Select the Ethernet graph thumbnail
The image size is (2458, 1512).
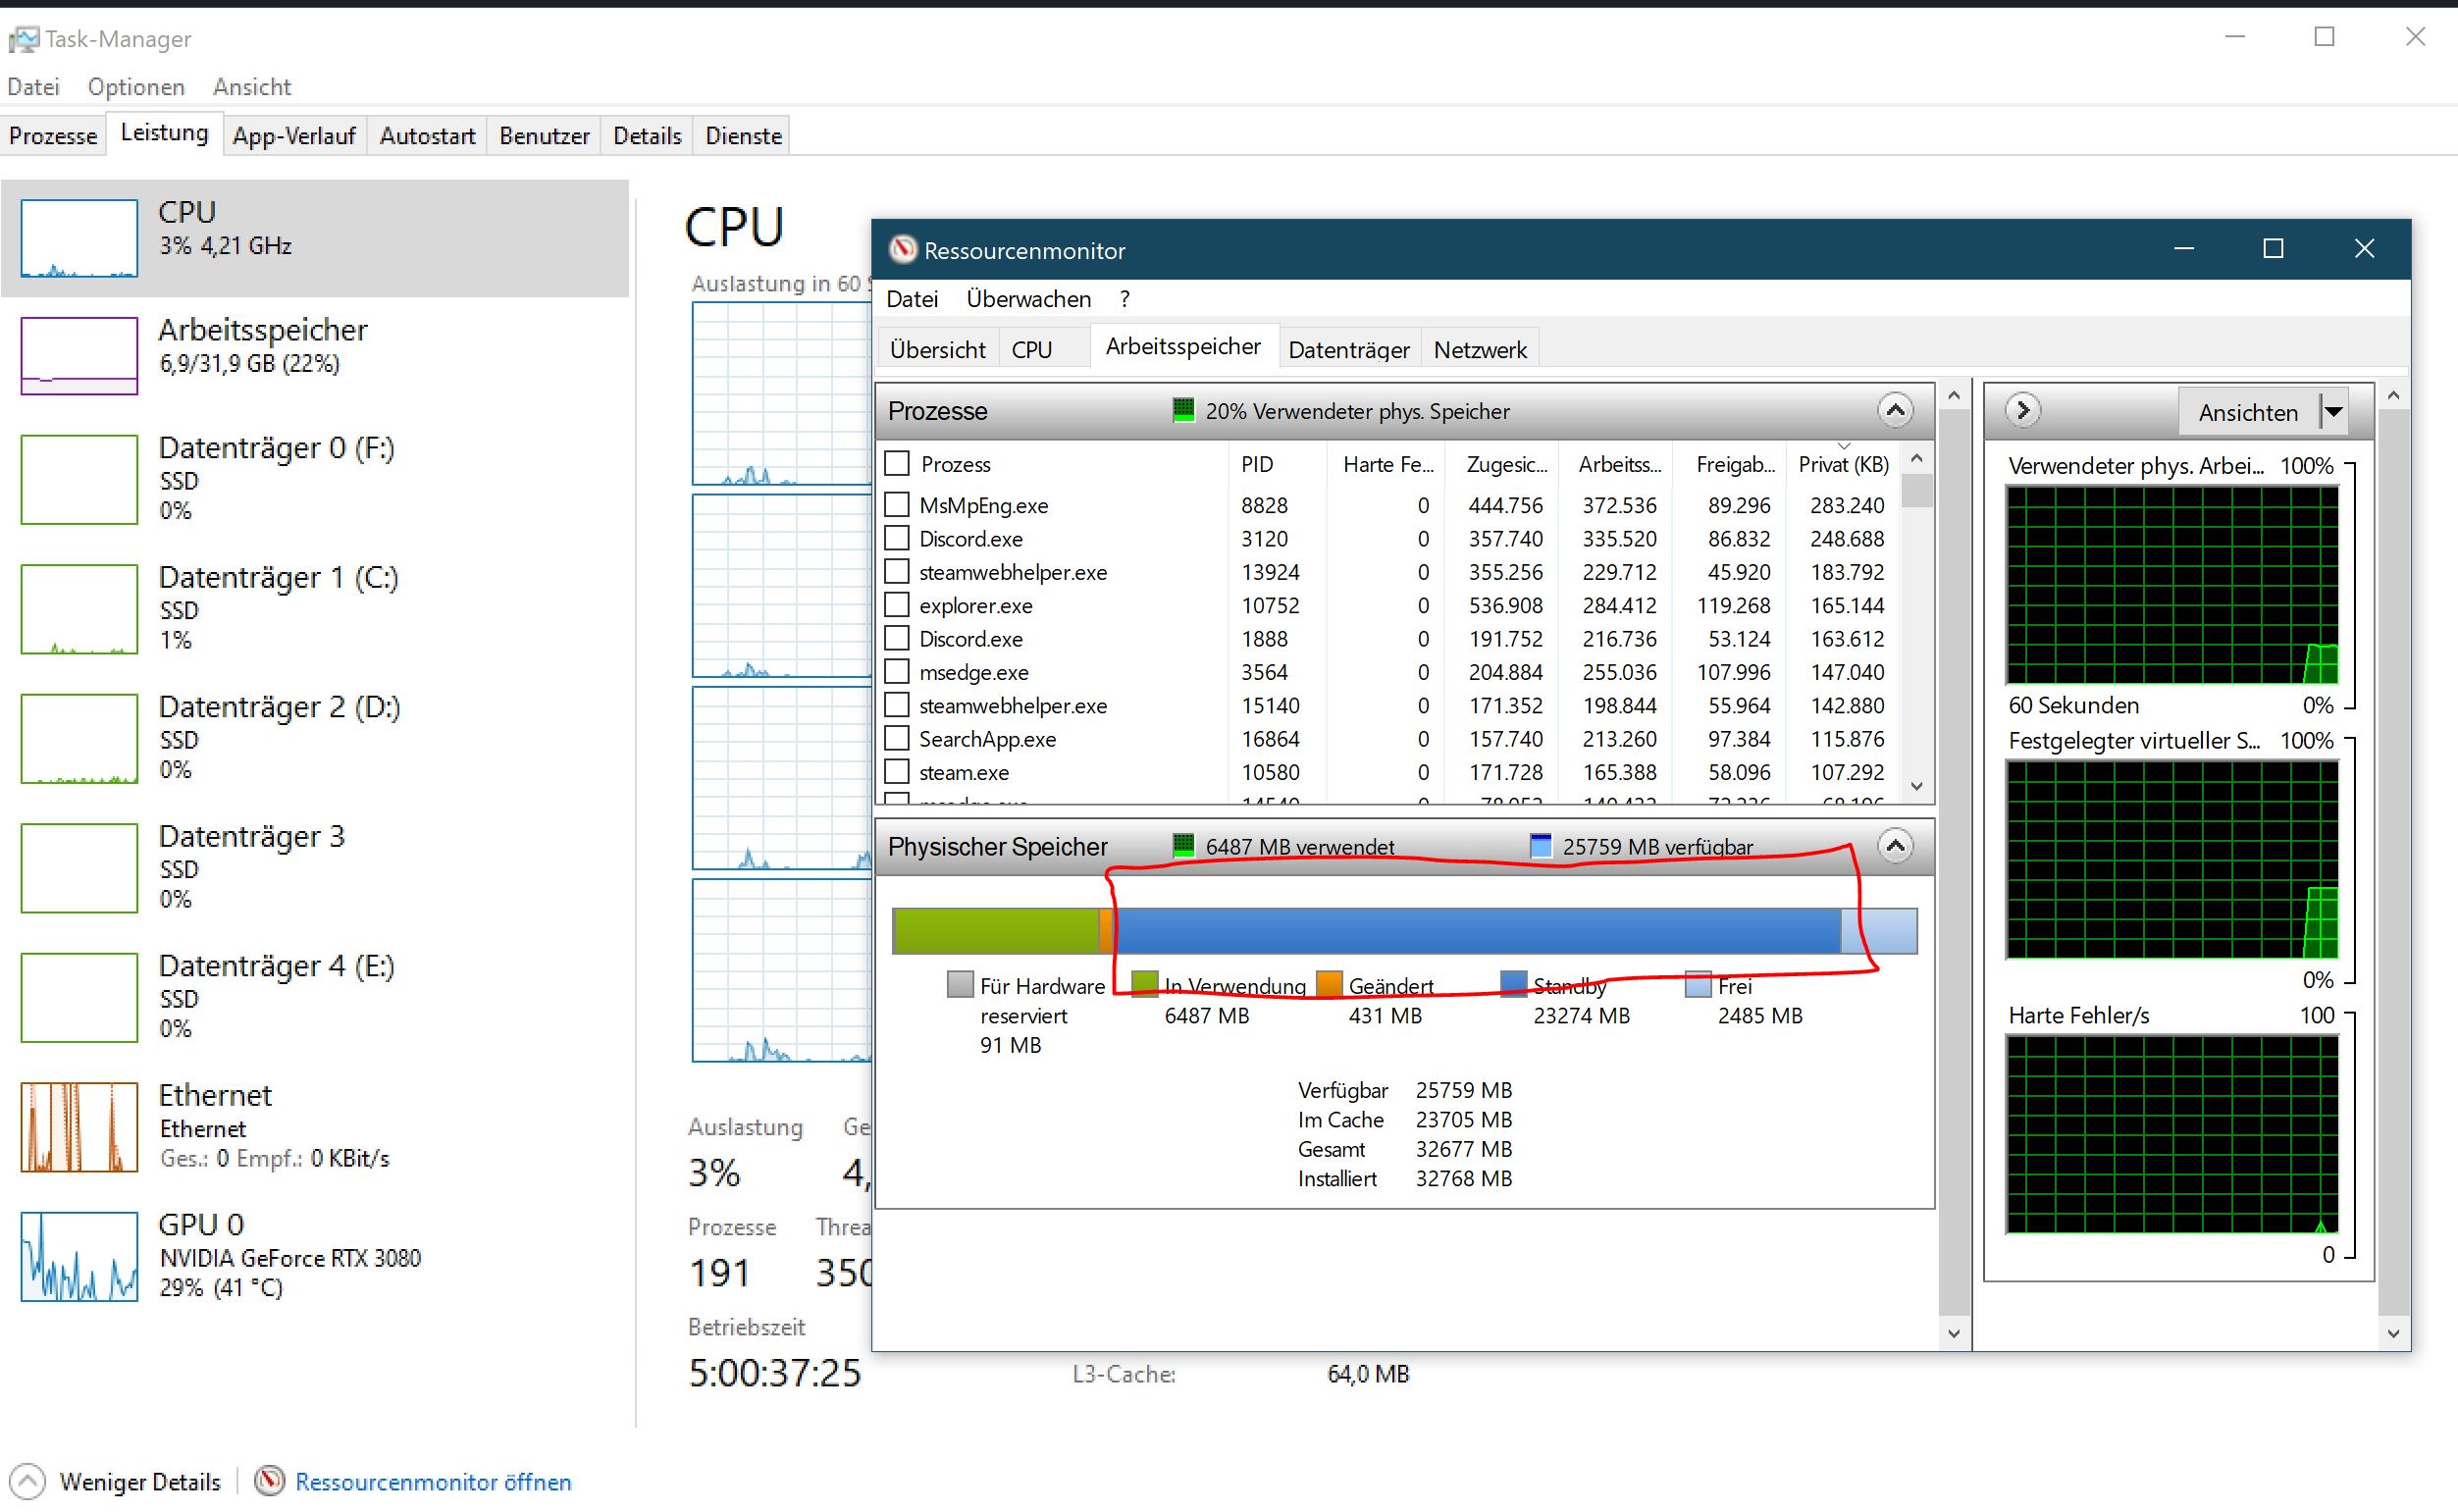[x=79, y=1126]
